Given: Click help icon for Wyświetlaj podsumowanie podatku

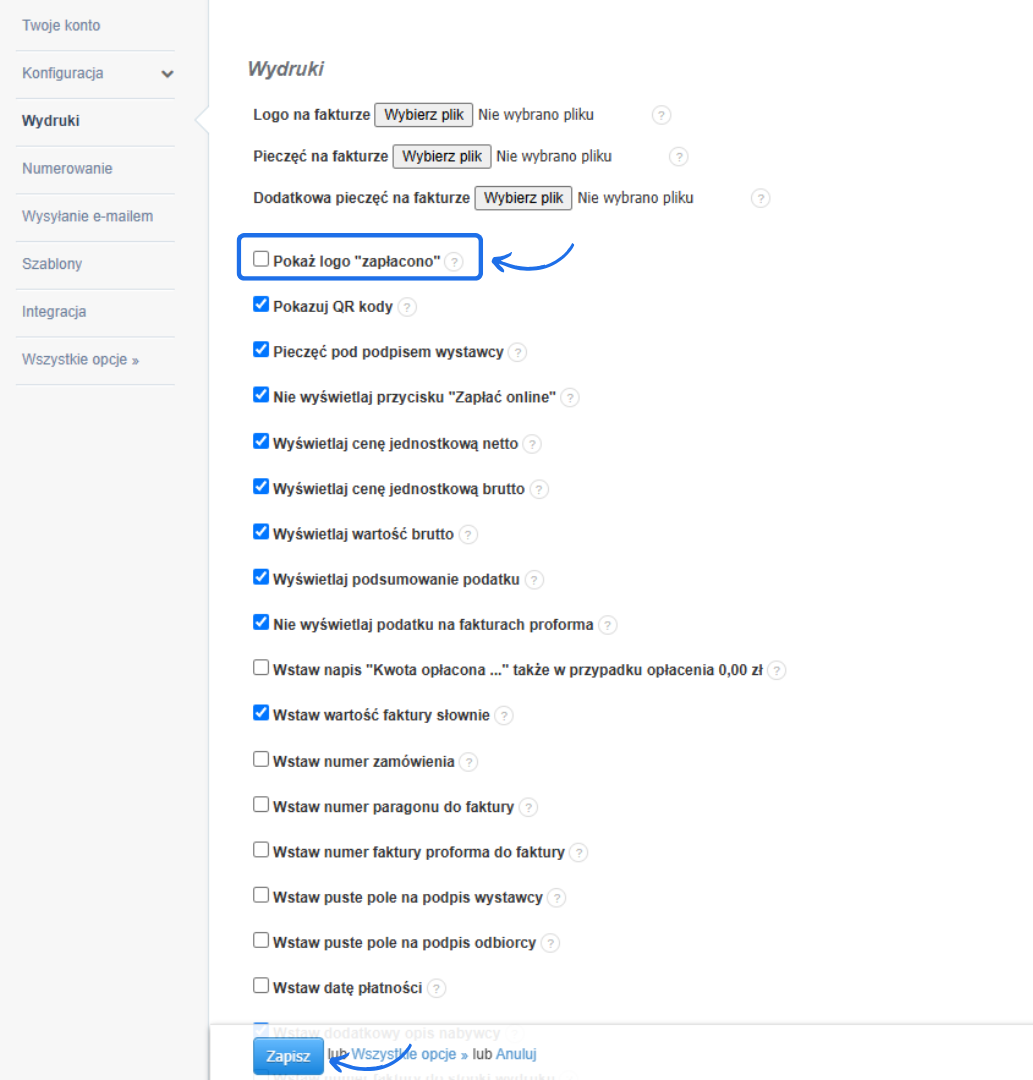Looking at the screenshot, I should [534, 580].
